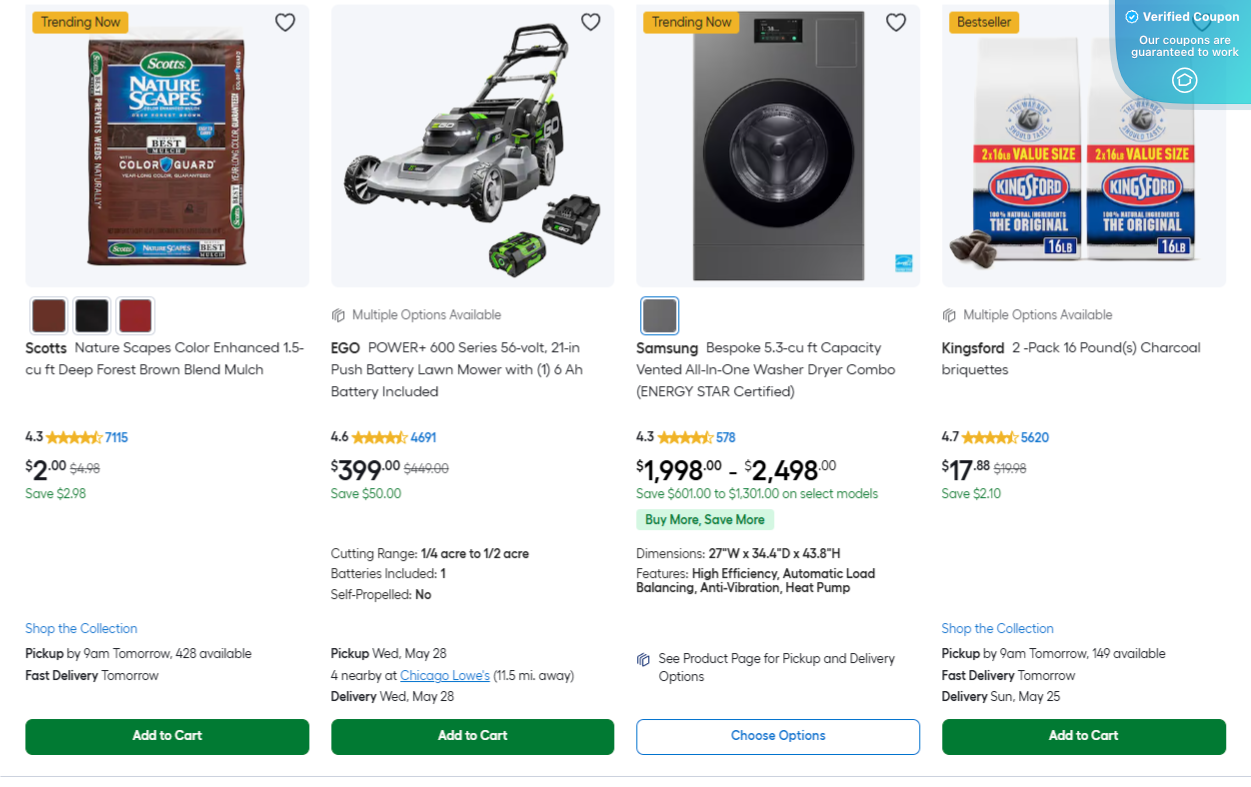Click the verified checkmark icon on coupon banner
Image resolution: width=1251 pixels, height=787 pixels.
[x=1132, y=16]
